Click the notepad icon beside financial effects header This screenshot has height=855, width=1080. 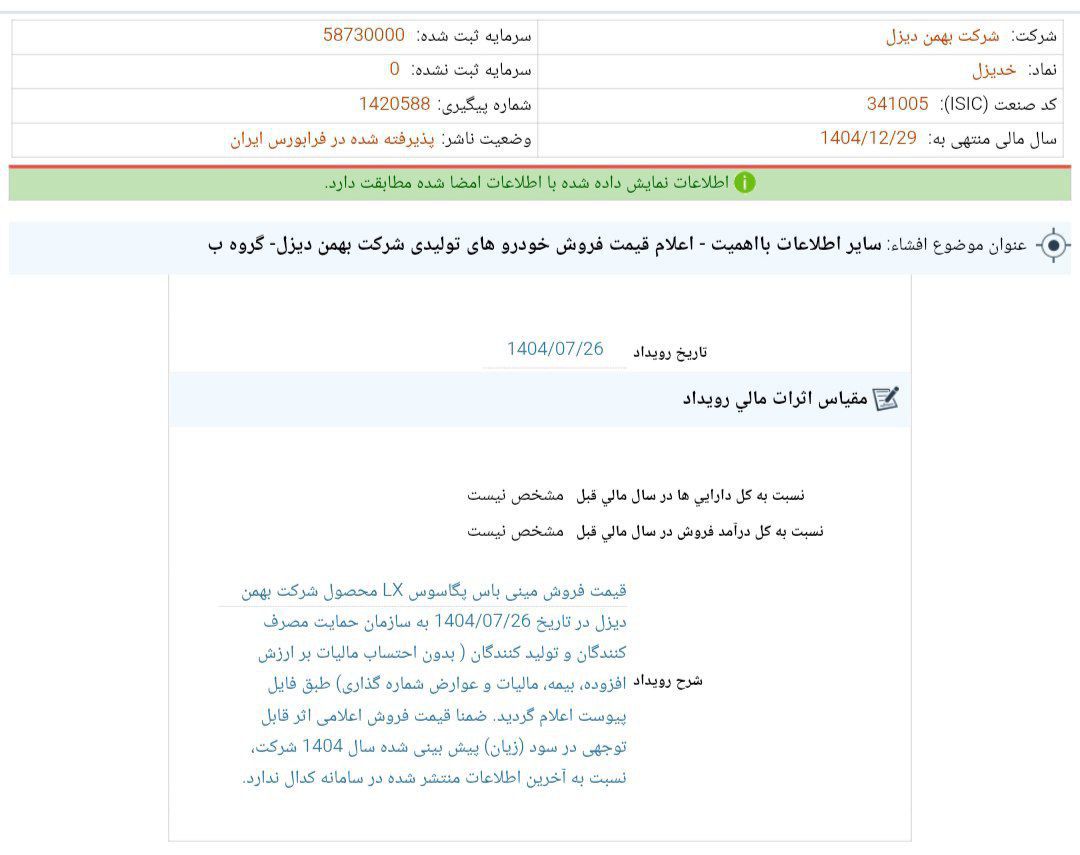tap(886, 399)
